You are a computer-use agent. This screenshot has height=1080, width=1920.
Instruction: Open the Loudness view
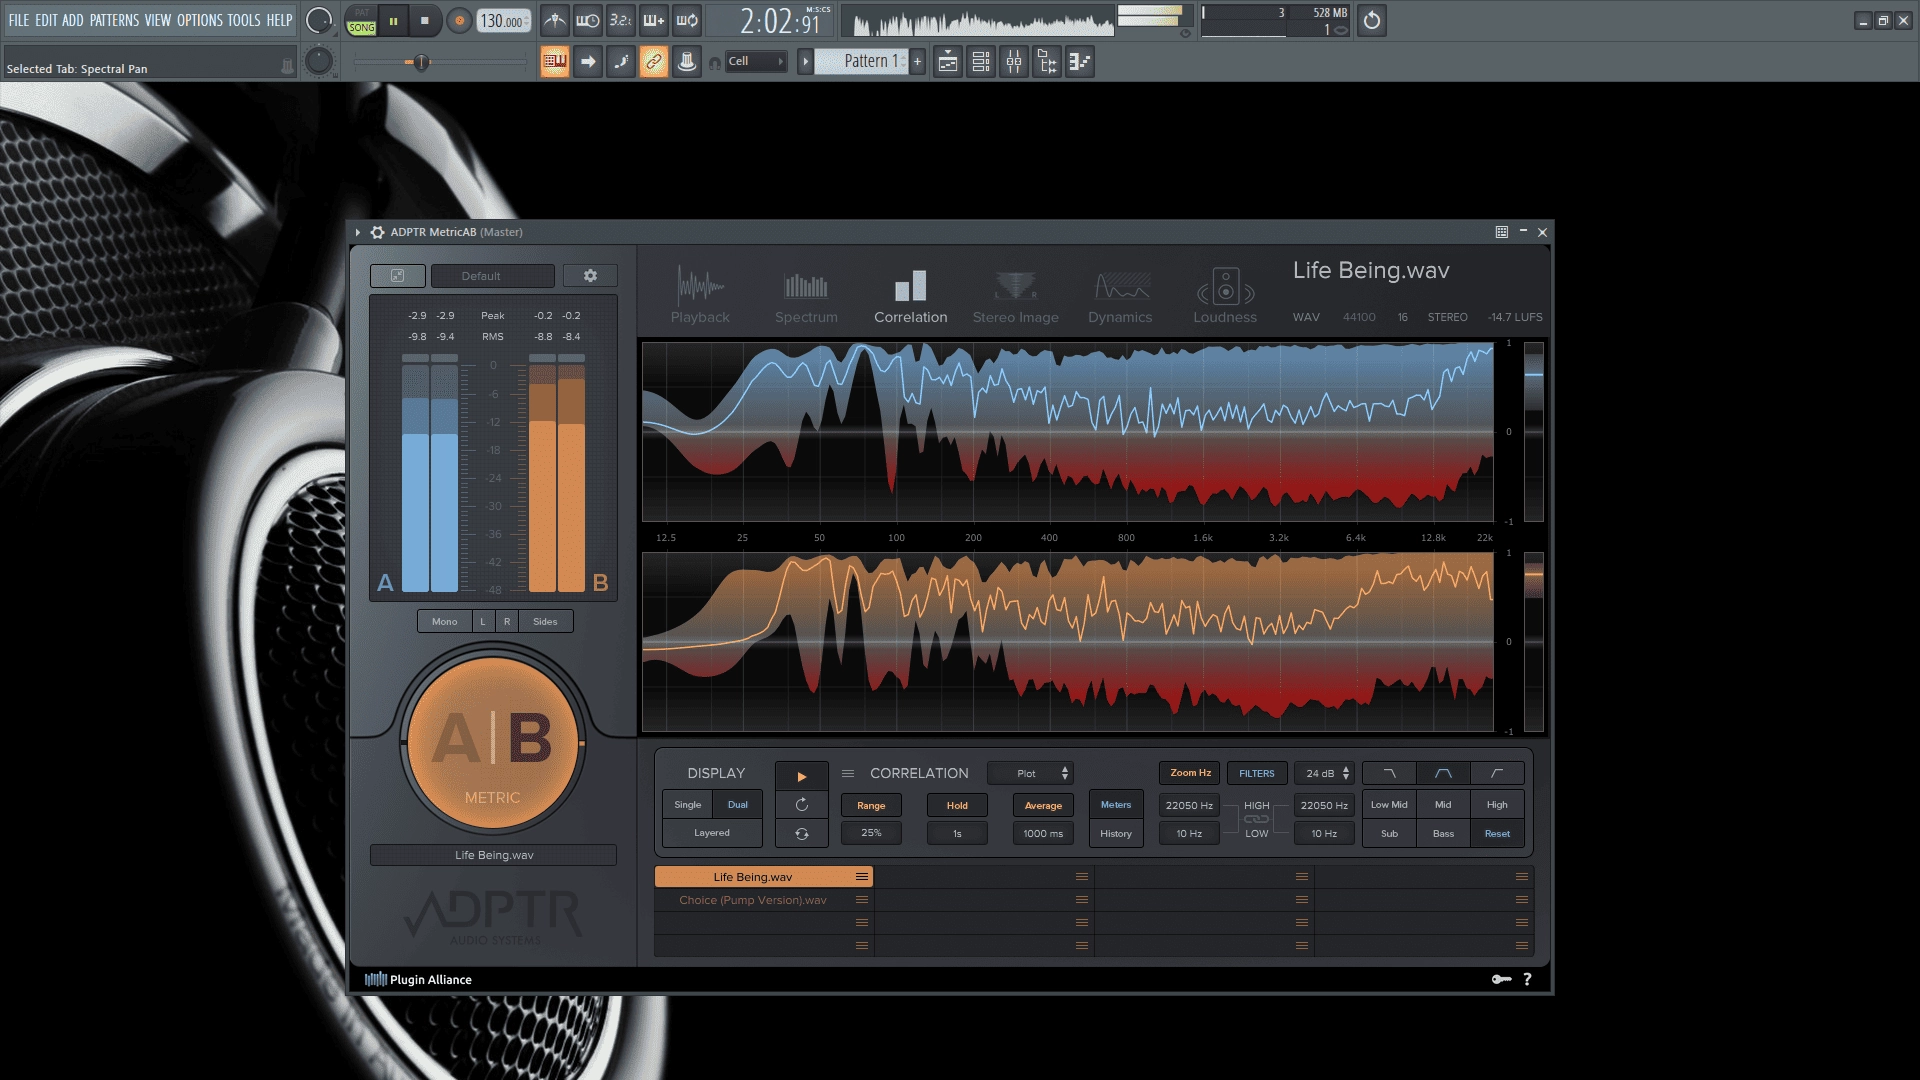(1225, 296)
